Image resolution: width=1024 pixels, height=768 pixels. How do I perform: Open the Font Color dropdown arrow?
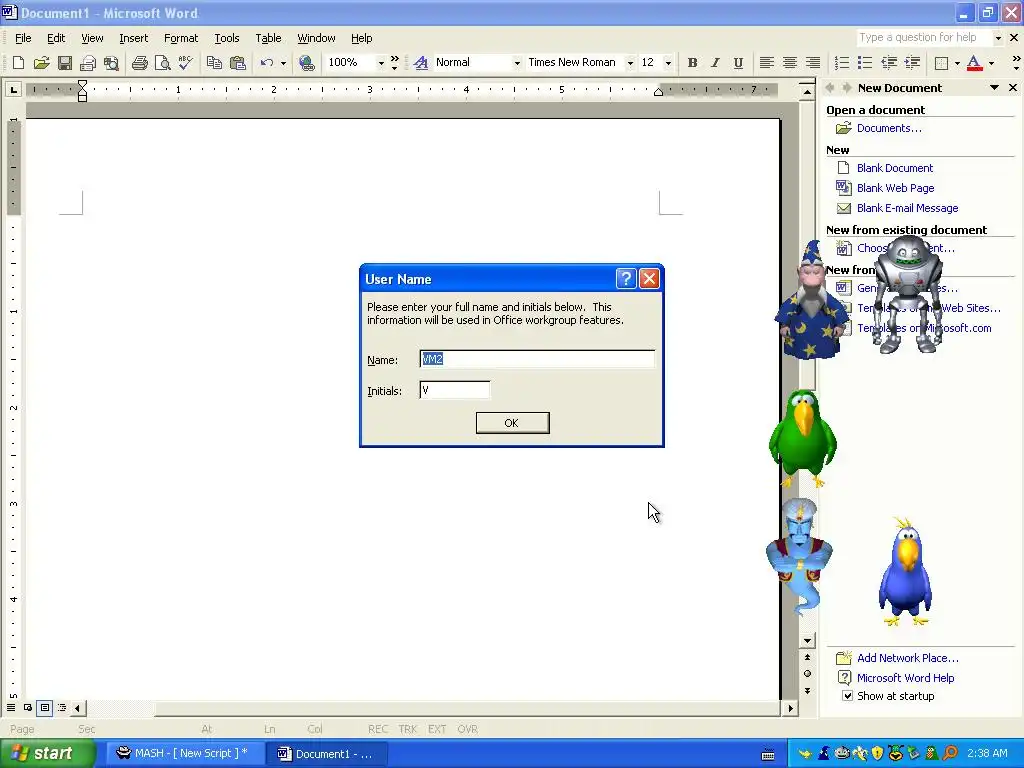(x=991, y=63)
